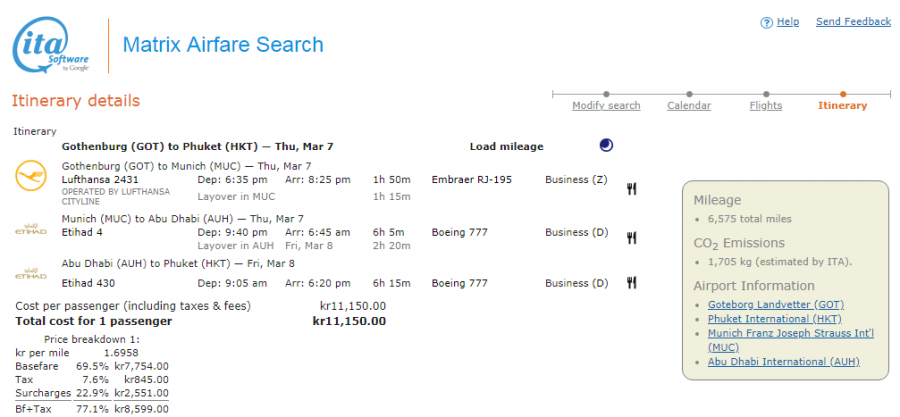This screenshot has height=417, width=900.
Task: Click the Etihad logo for flight 4
Action: [31, 230]
